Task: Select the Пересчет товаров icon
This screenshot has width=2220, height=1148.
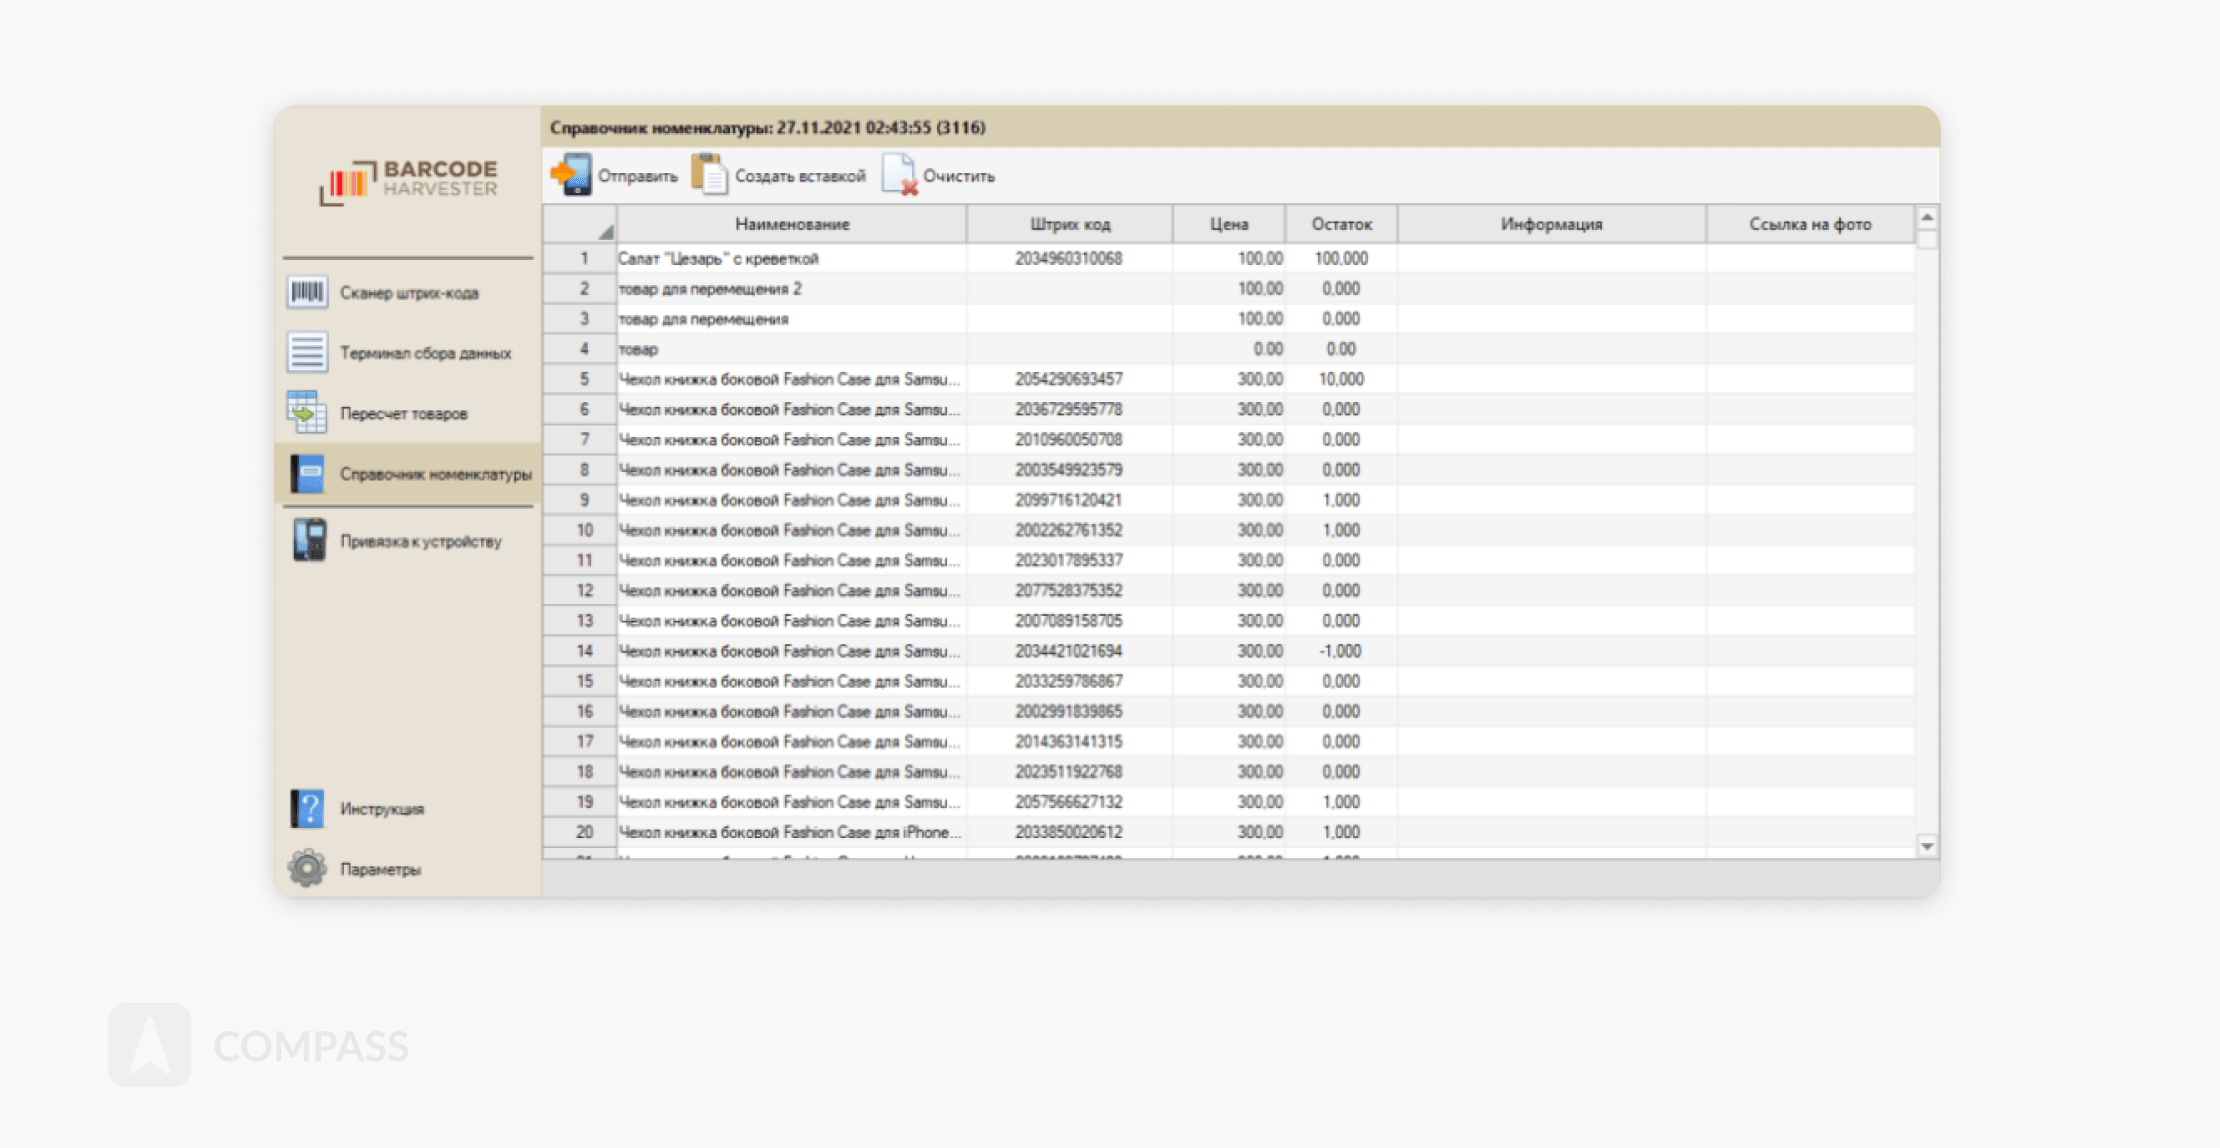Action: point(307,412)
